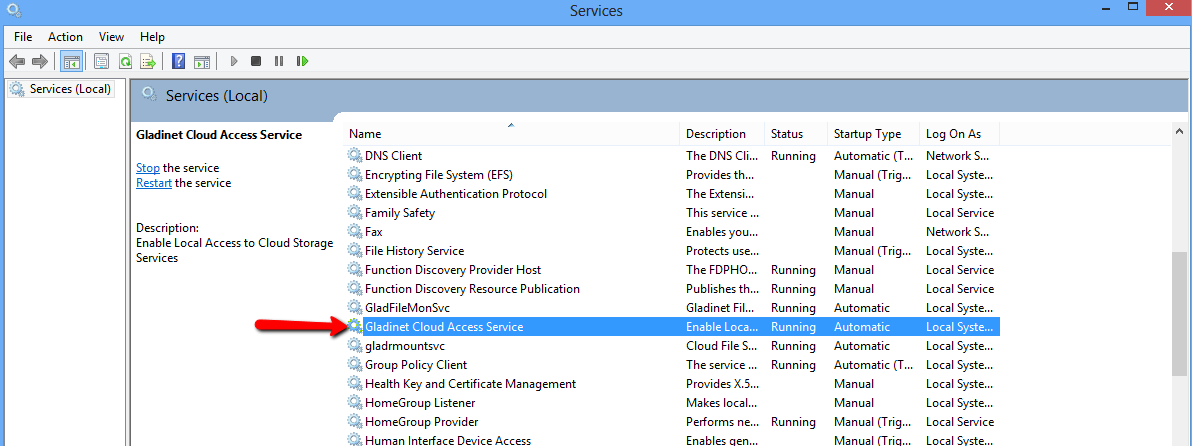
Task: Click the Stop Service square icon
Action: 256,61
